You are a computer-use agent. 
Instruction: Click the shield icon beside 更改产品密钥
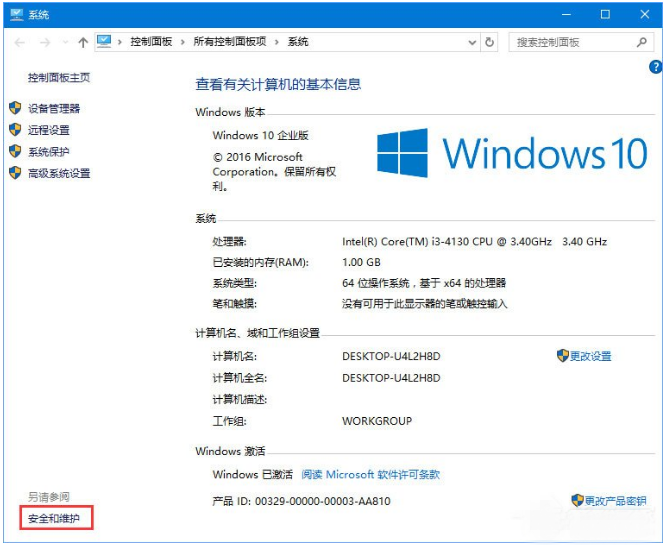pyautogui.click(x=577, y=500)
